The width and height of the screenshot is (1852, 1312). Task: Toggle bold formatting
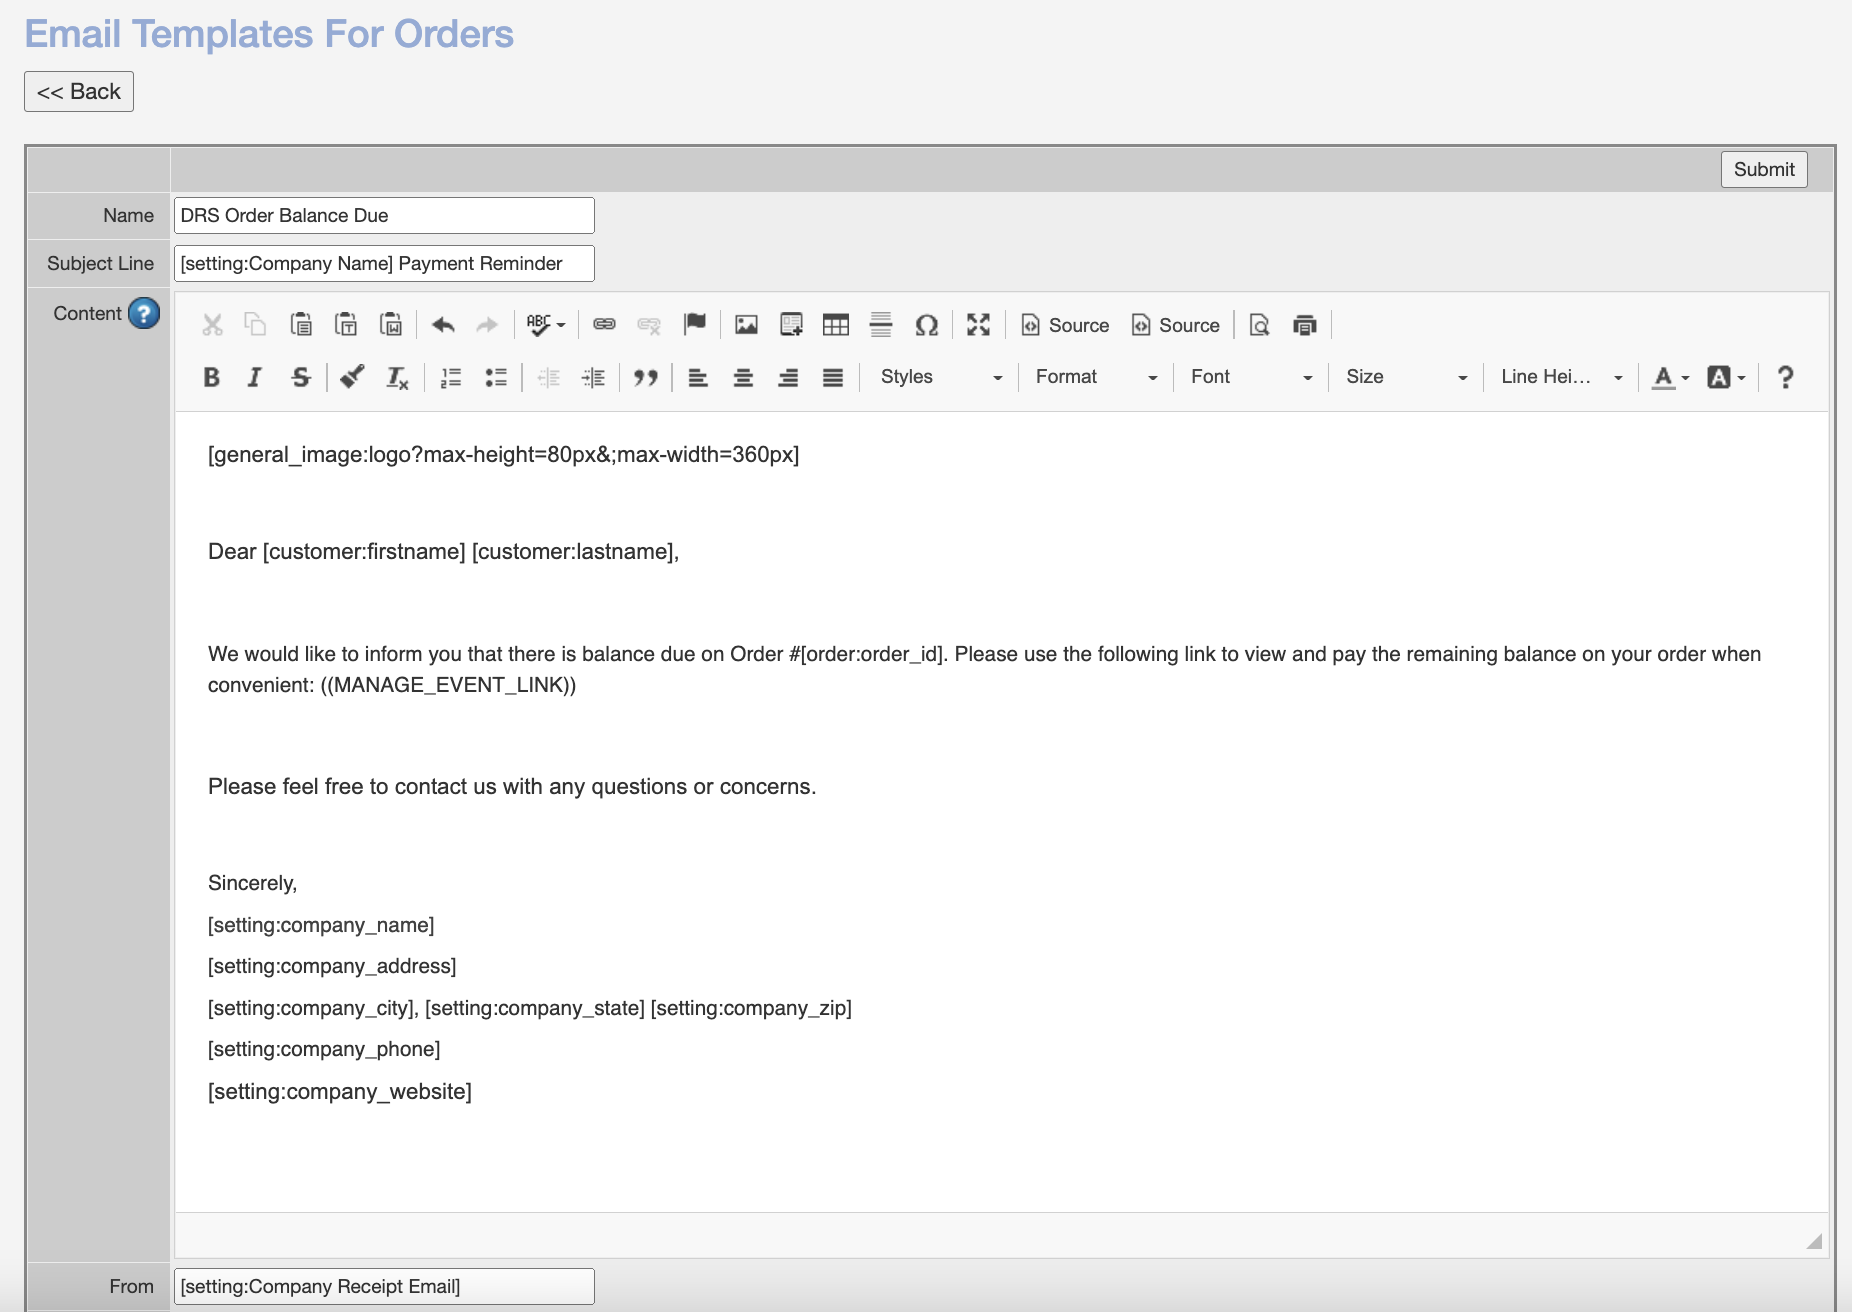point(211,377)
